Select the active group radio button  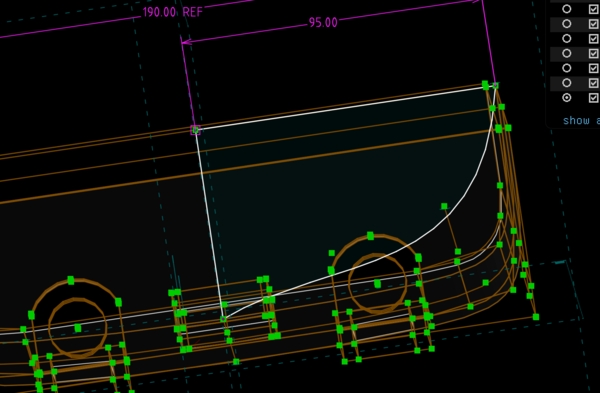pos(567,98)
